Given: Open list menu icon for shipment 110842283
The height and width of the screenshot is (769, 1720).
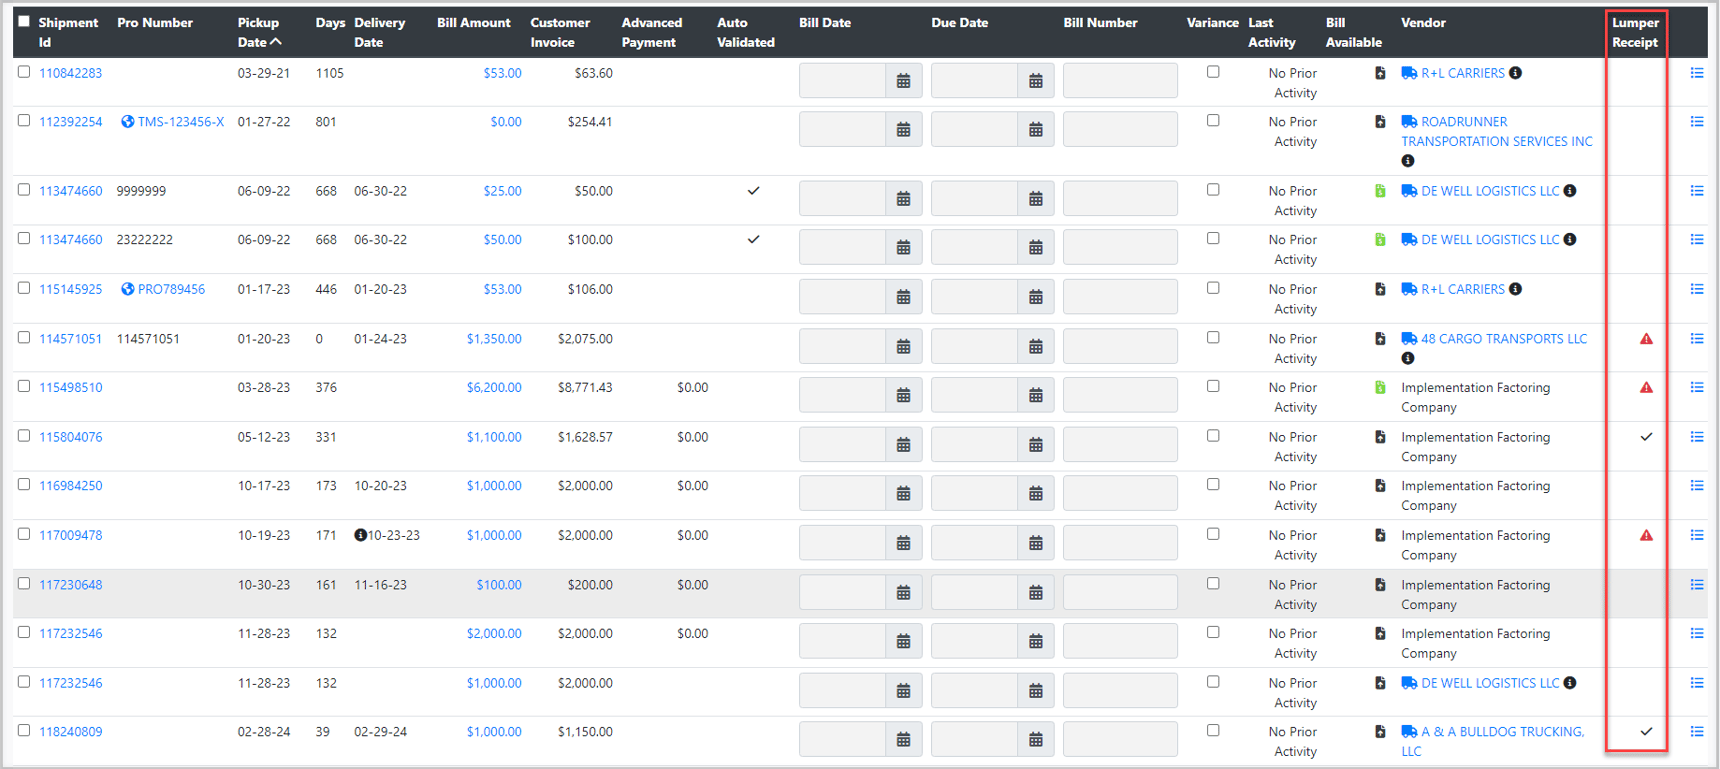Looking at the screenshot, I should 1697,73.
